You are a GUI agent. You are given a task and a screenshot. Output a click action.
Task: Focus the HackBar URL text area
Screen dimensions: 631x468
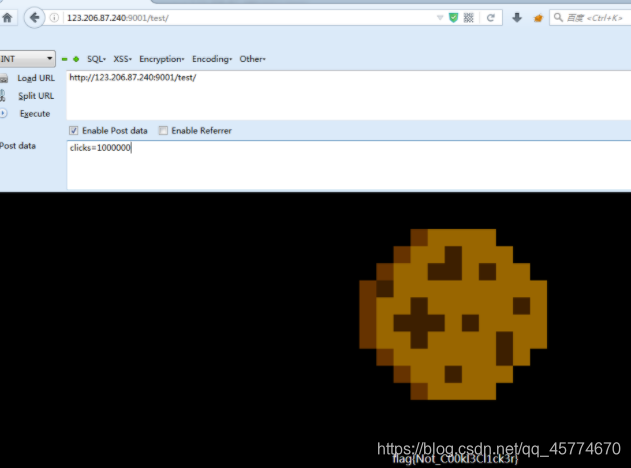[348, 95]
